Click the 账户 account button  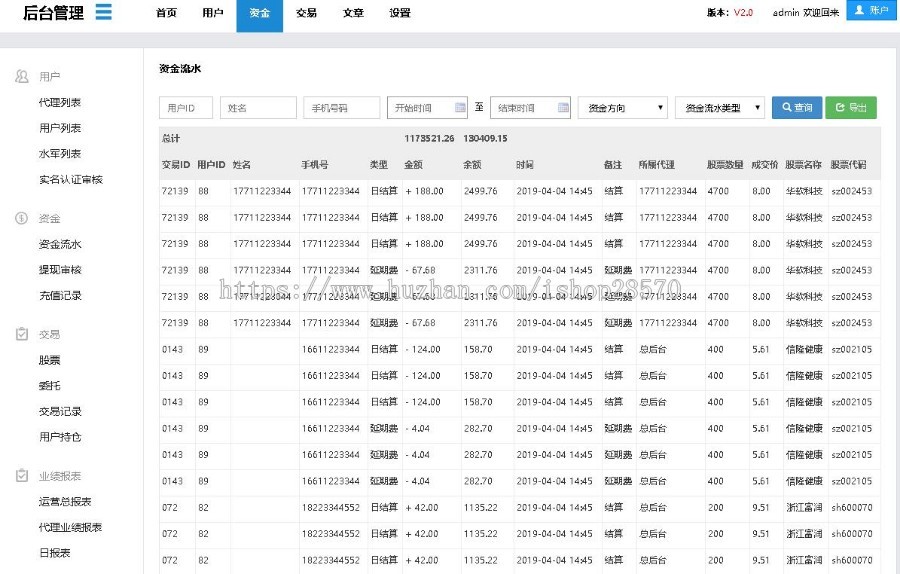tap(872, 10)
